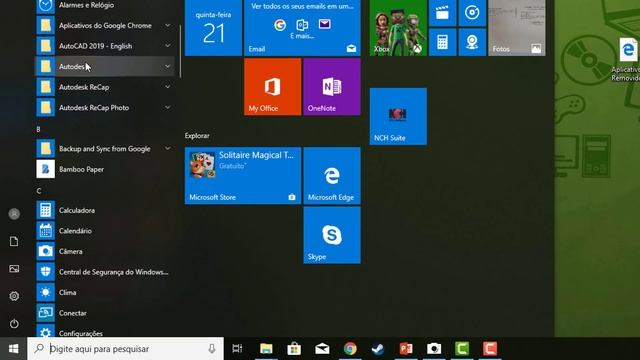Open Mail from the taskbar
640x360 pixels.
tap(322, 349)
